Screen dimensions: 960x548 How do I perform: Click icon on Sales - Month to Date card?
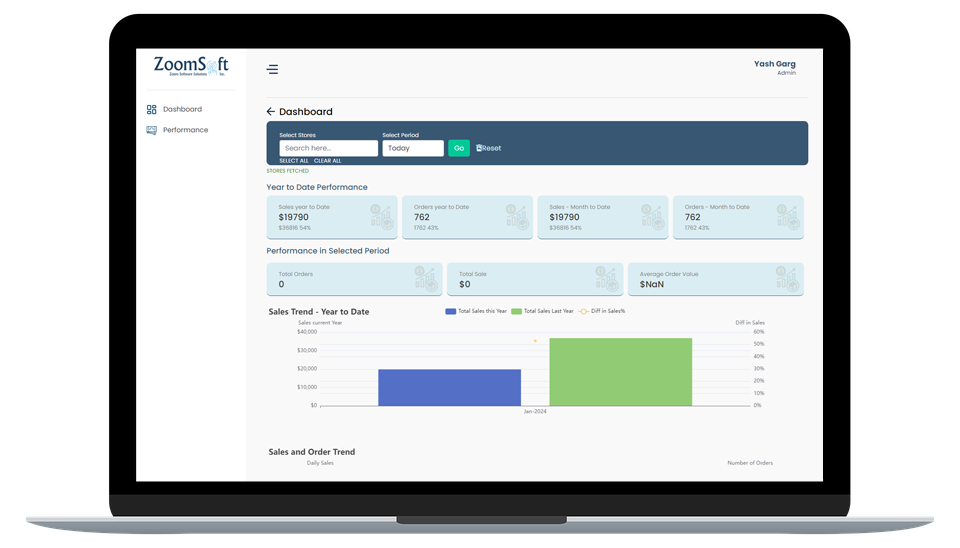point(653,217)
